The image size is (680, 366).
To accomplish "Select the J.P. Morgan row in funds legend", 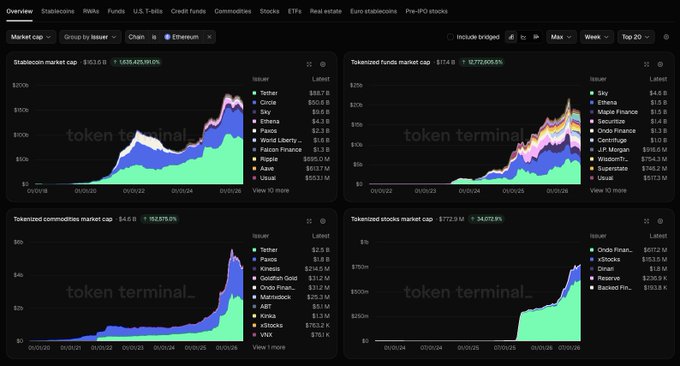I will (628, 150).
